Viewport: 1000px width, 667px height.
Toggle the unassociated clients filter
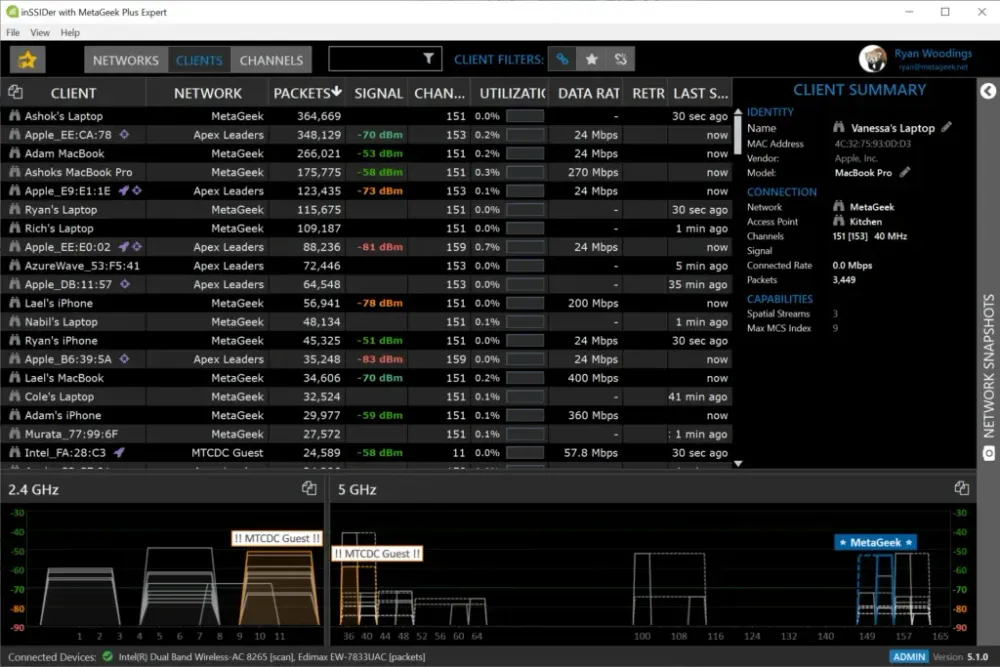click(x=620, y=59)
